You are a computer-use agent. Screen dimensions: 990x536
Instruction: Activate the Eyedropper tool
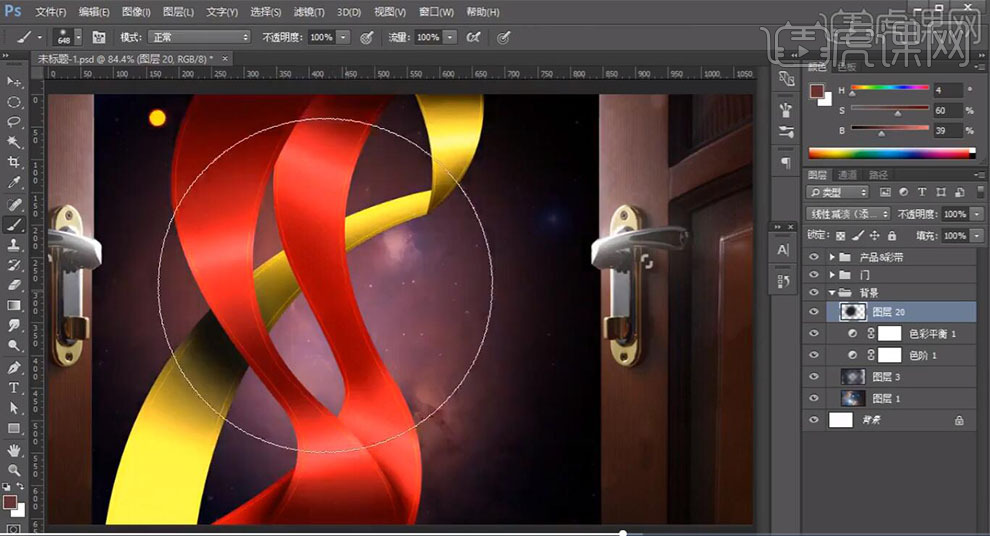pos(14,183)
